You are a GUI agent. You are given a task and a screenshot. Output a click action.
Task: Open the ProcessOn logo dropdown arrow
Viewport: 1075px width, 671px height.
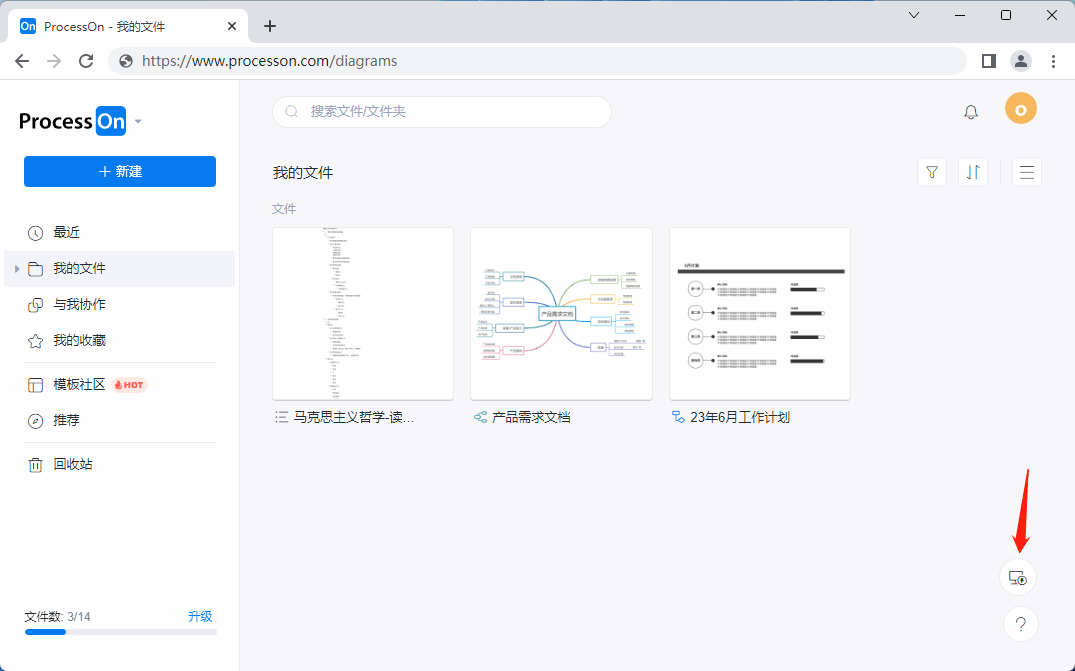coord(138,121)
